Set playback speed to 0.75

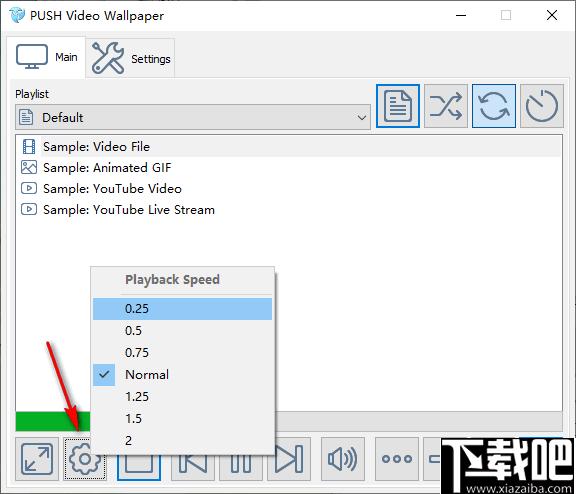click(182, 353)
